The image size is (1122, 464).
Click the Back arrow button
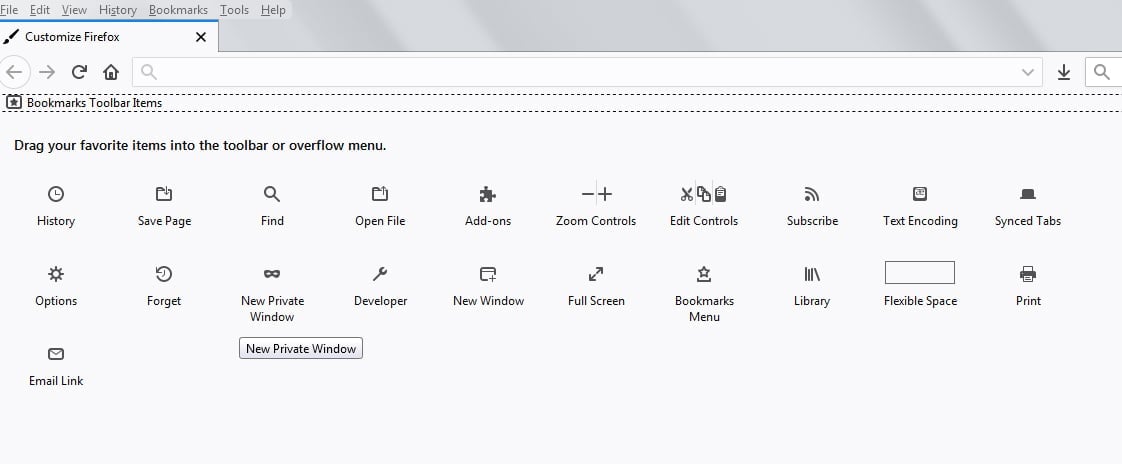point(14,72)
